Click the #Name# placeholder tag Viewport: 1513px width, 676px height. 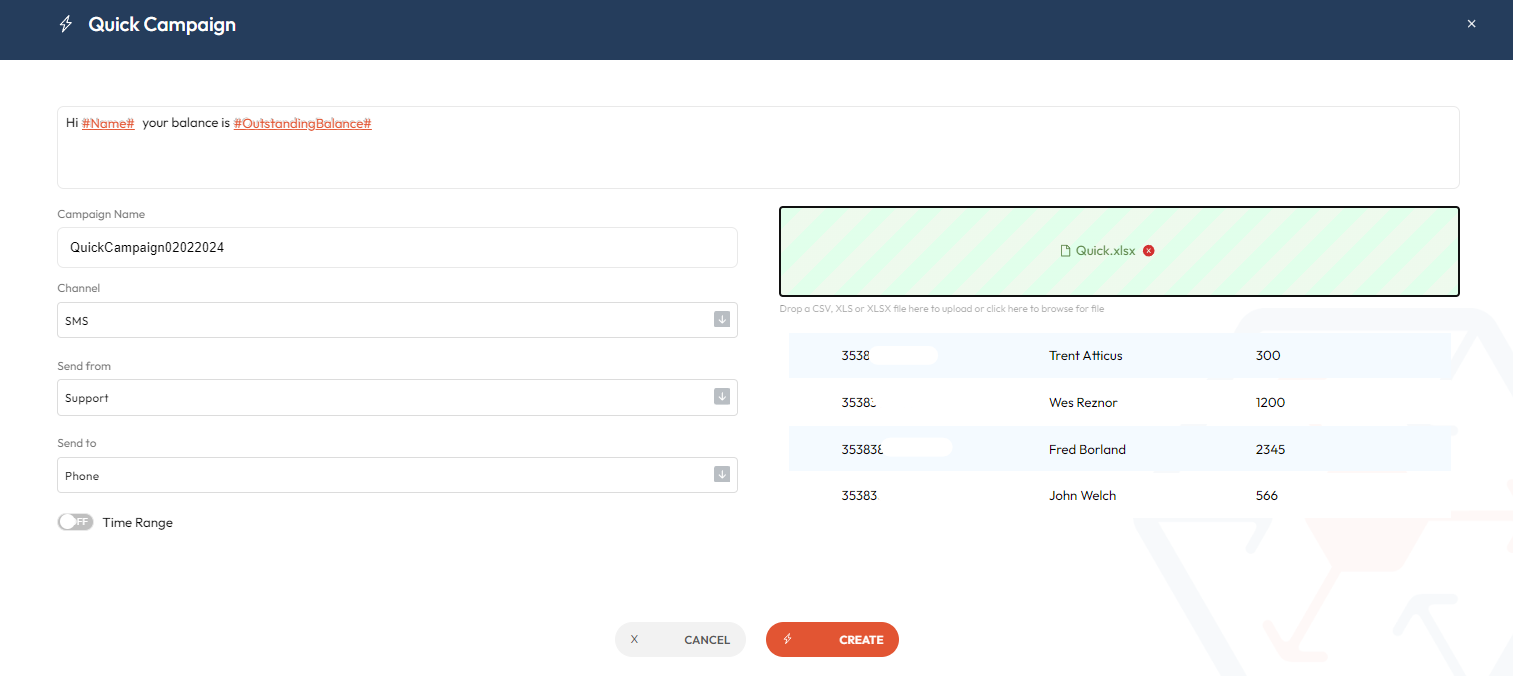pos(108,123)
